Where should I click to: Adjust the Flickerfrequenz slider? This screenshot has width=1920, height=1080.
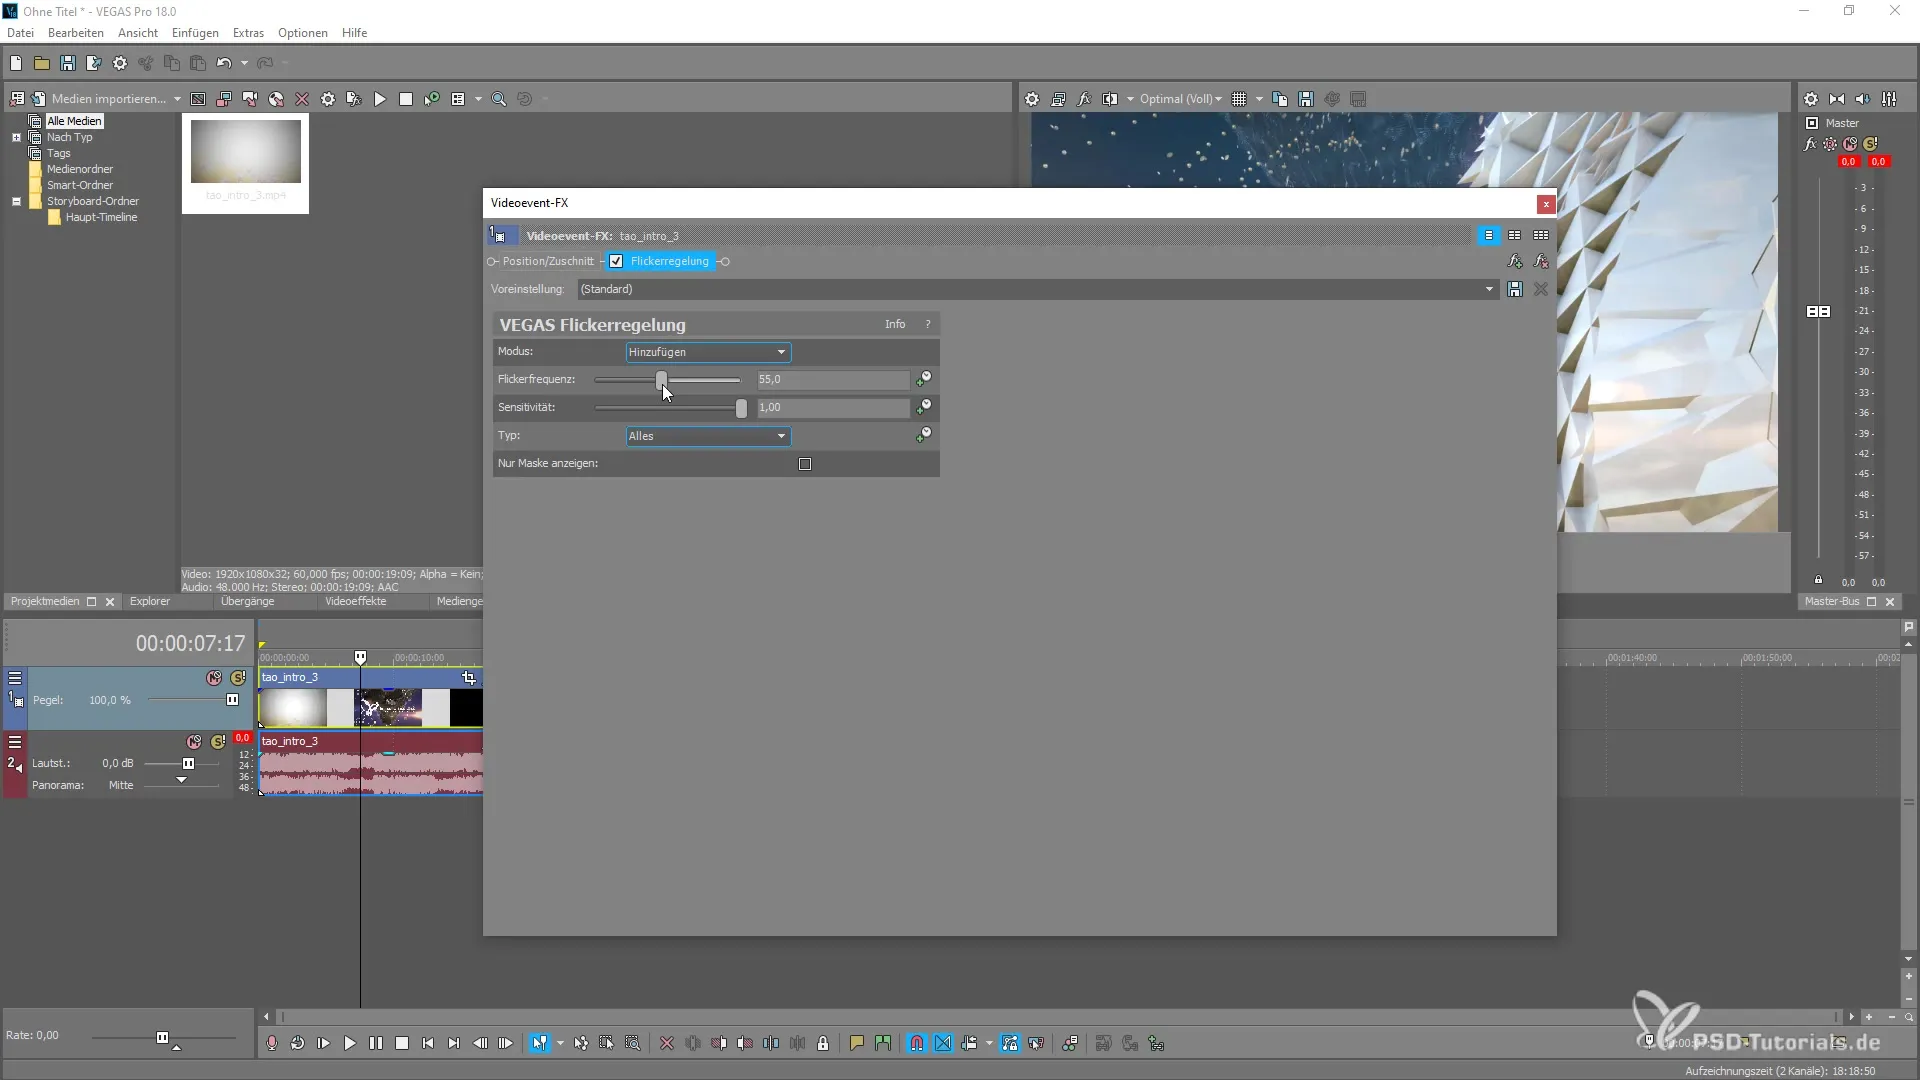point(661,380)
